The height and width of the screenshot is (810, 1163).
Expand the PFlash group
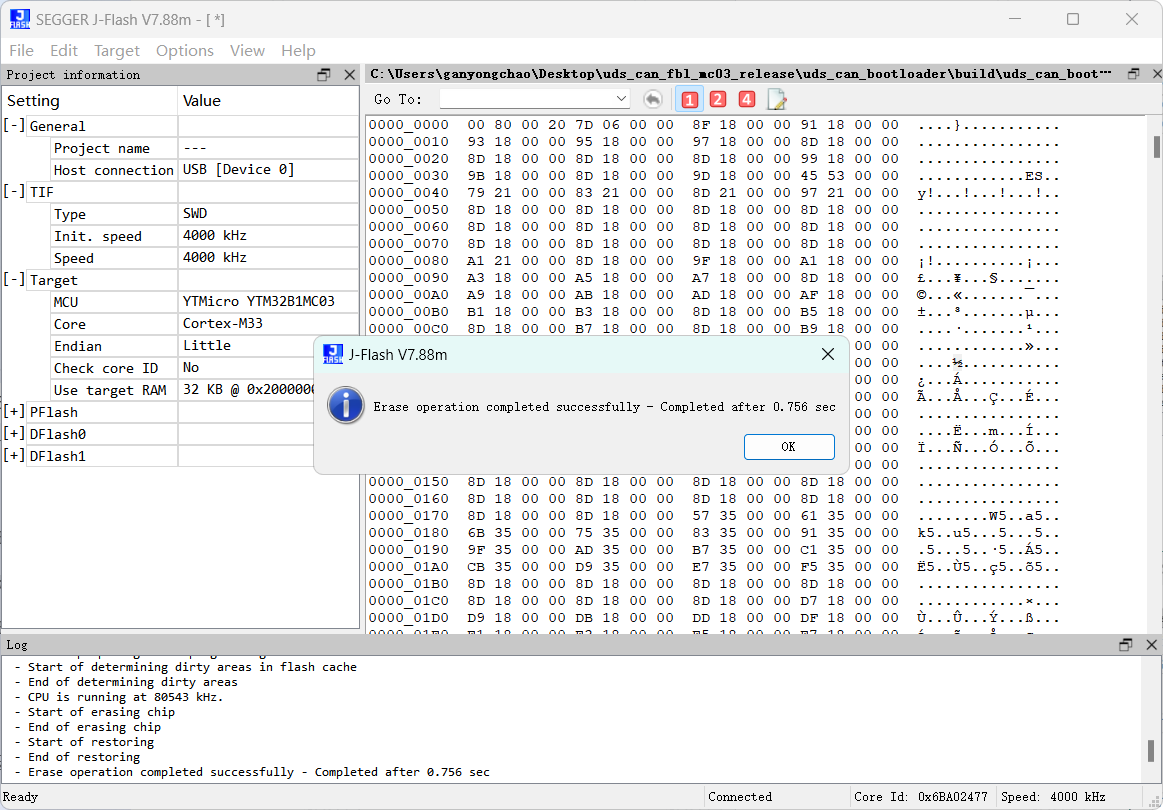click(x=14, y=412)
